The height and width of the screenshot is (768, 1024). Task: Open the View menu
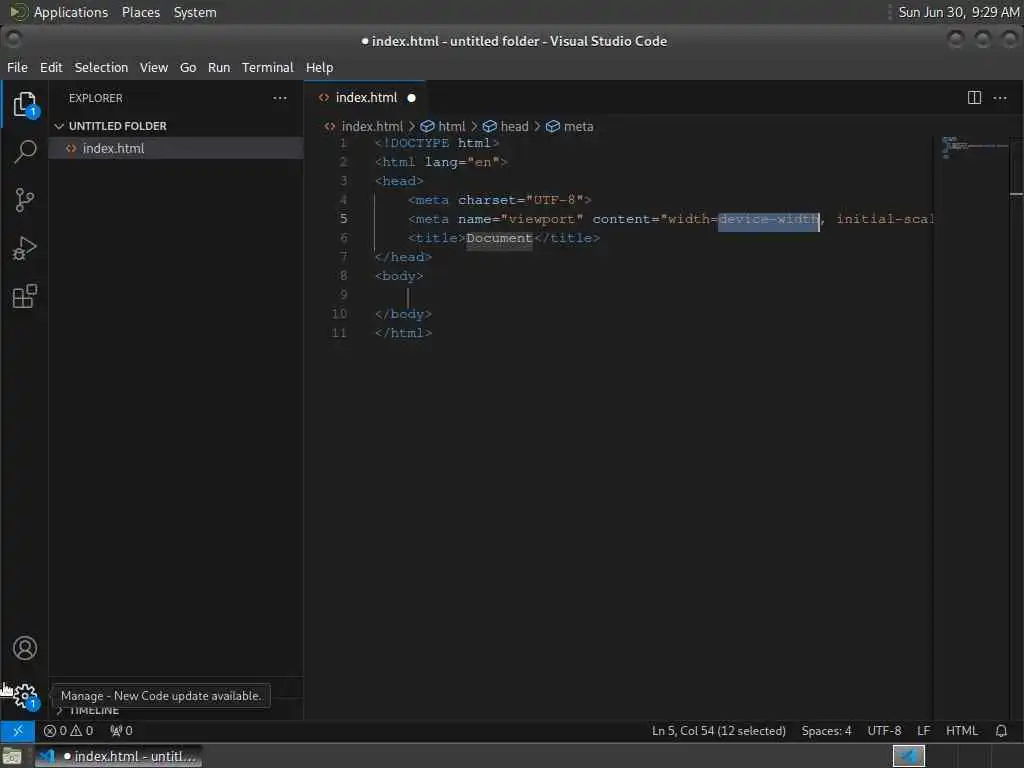tap(153, 67)
